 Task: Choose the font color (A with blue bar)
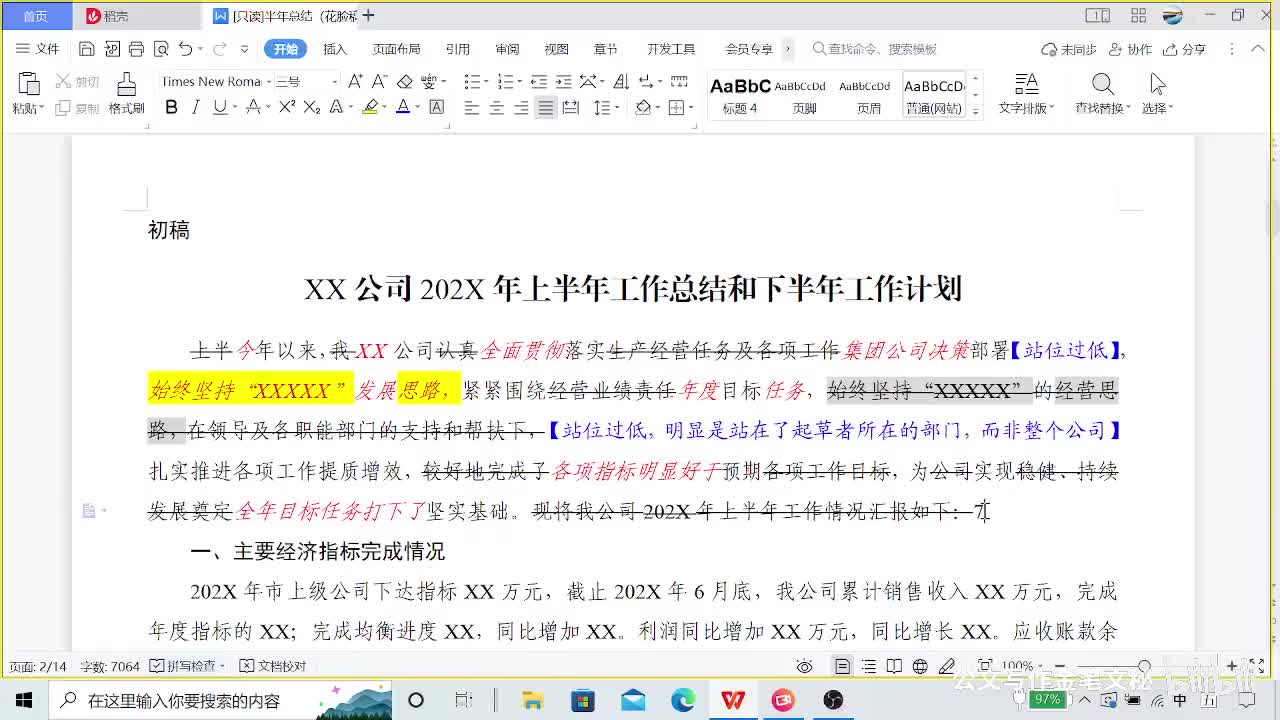pos(402,107)
